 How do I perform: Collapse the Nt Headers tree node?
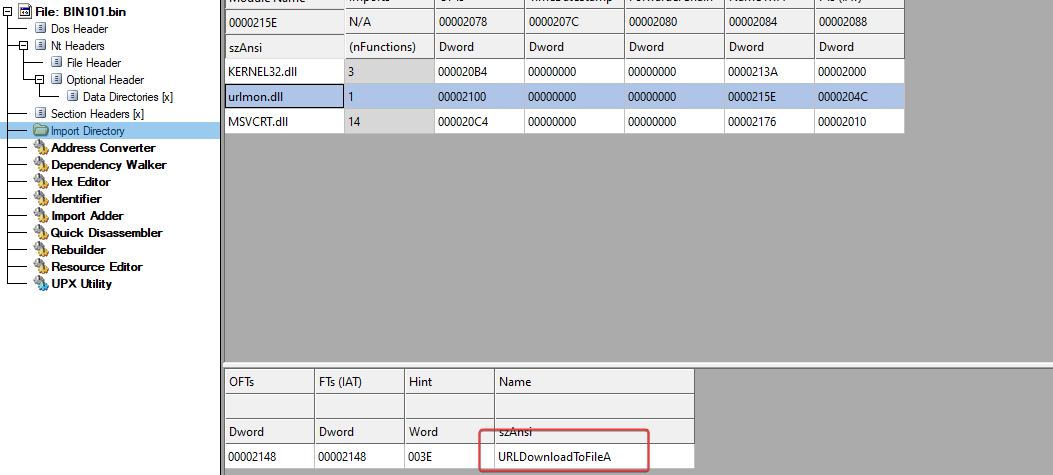point(23,46)
